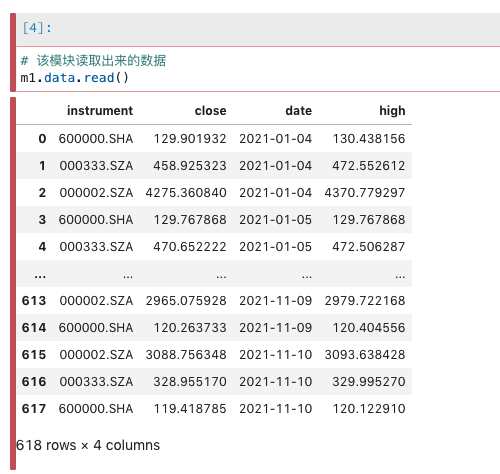Click date 2021-01-04 in row 0
Screen dimensions: 500x474
click(276, 139)
